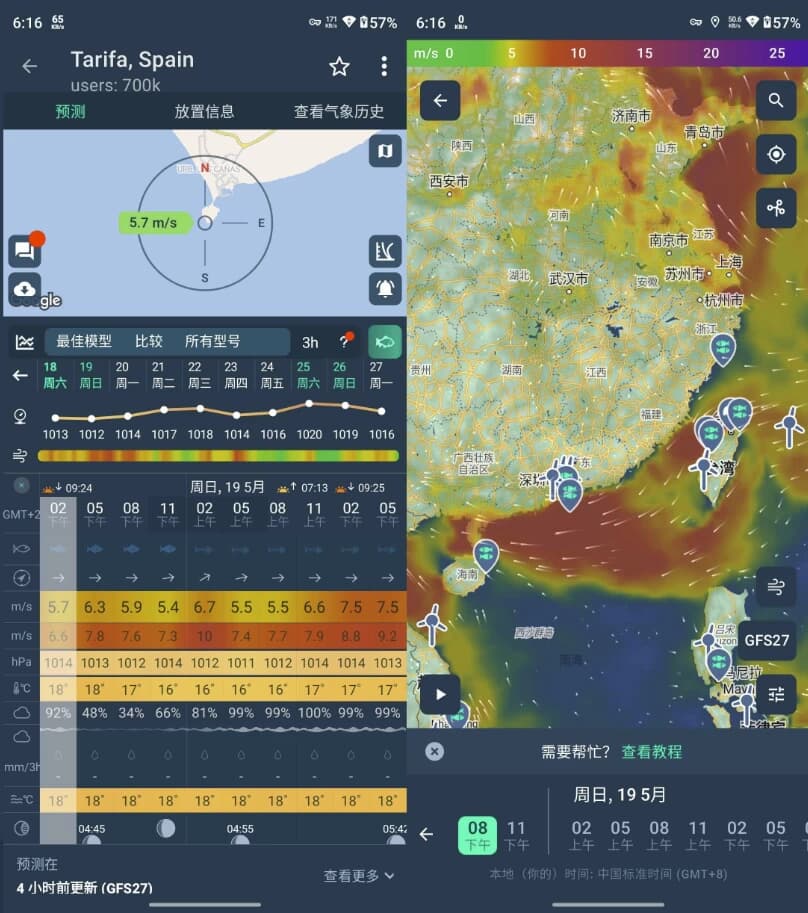Toggle Tarifa as a favorite spot
The width and height of the screenshot is (808, 913).
(339, 66)
